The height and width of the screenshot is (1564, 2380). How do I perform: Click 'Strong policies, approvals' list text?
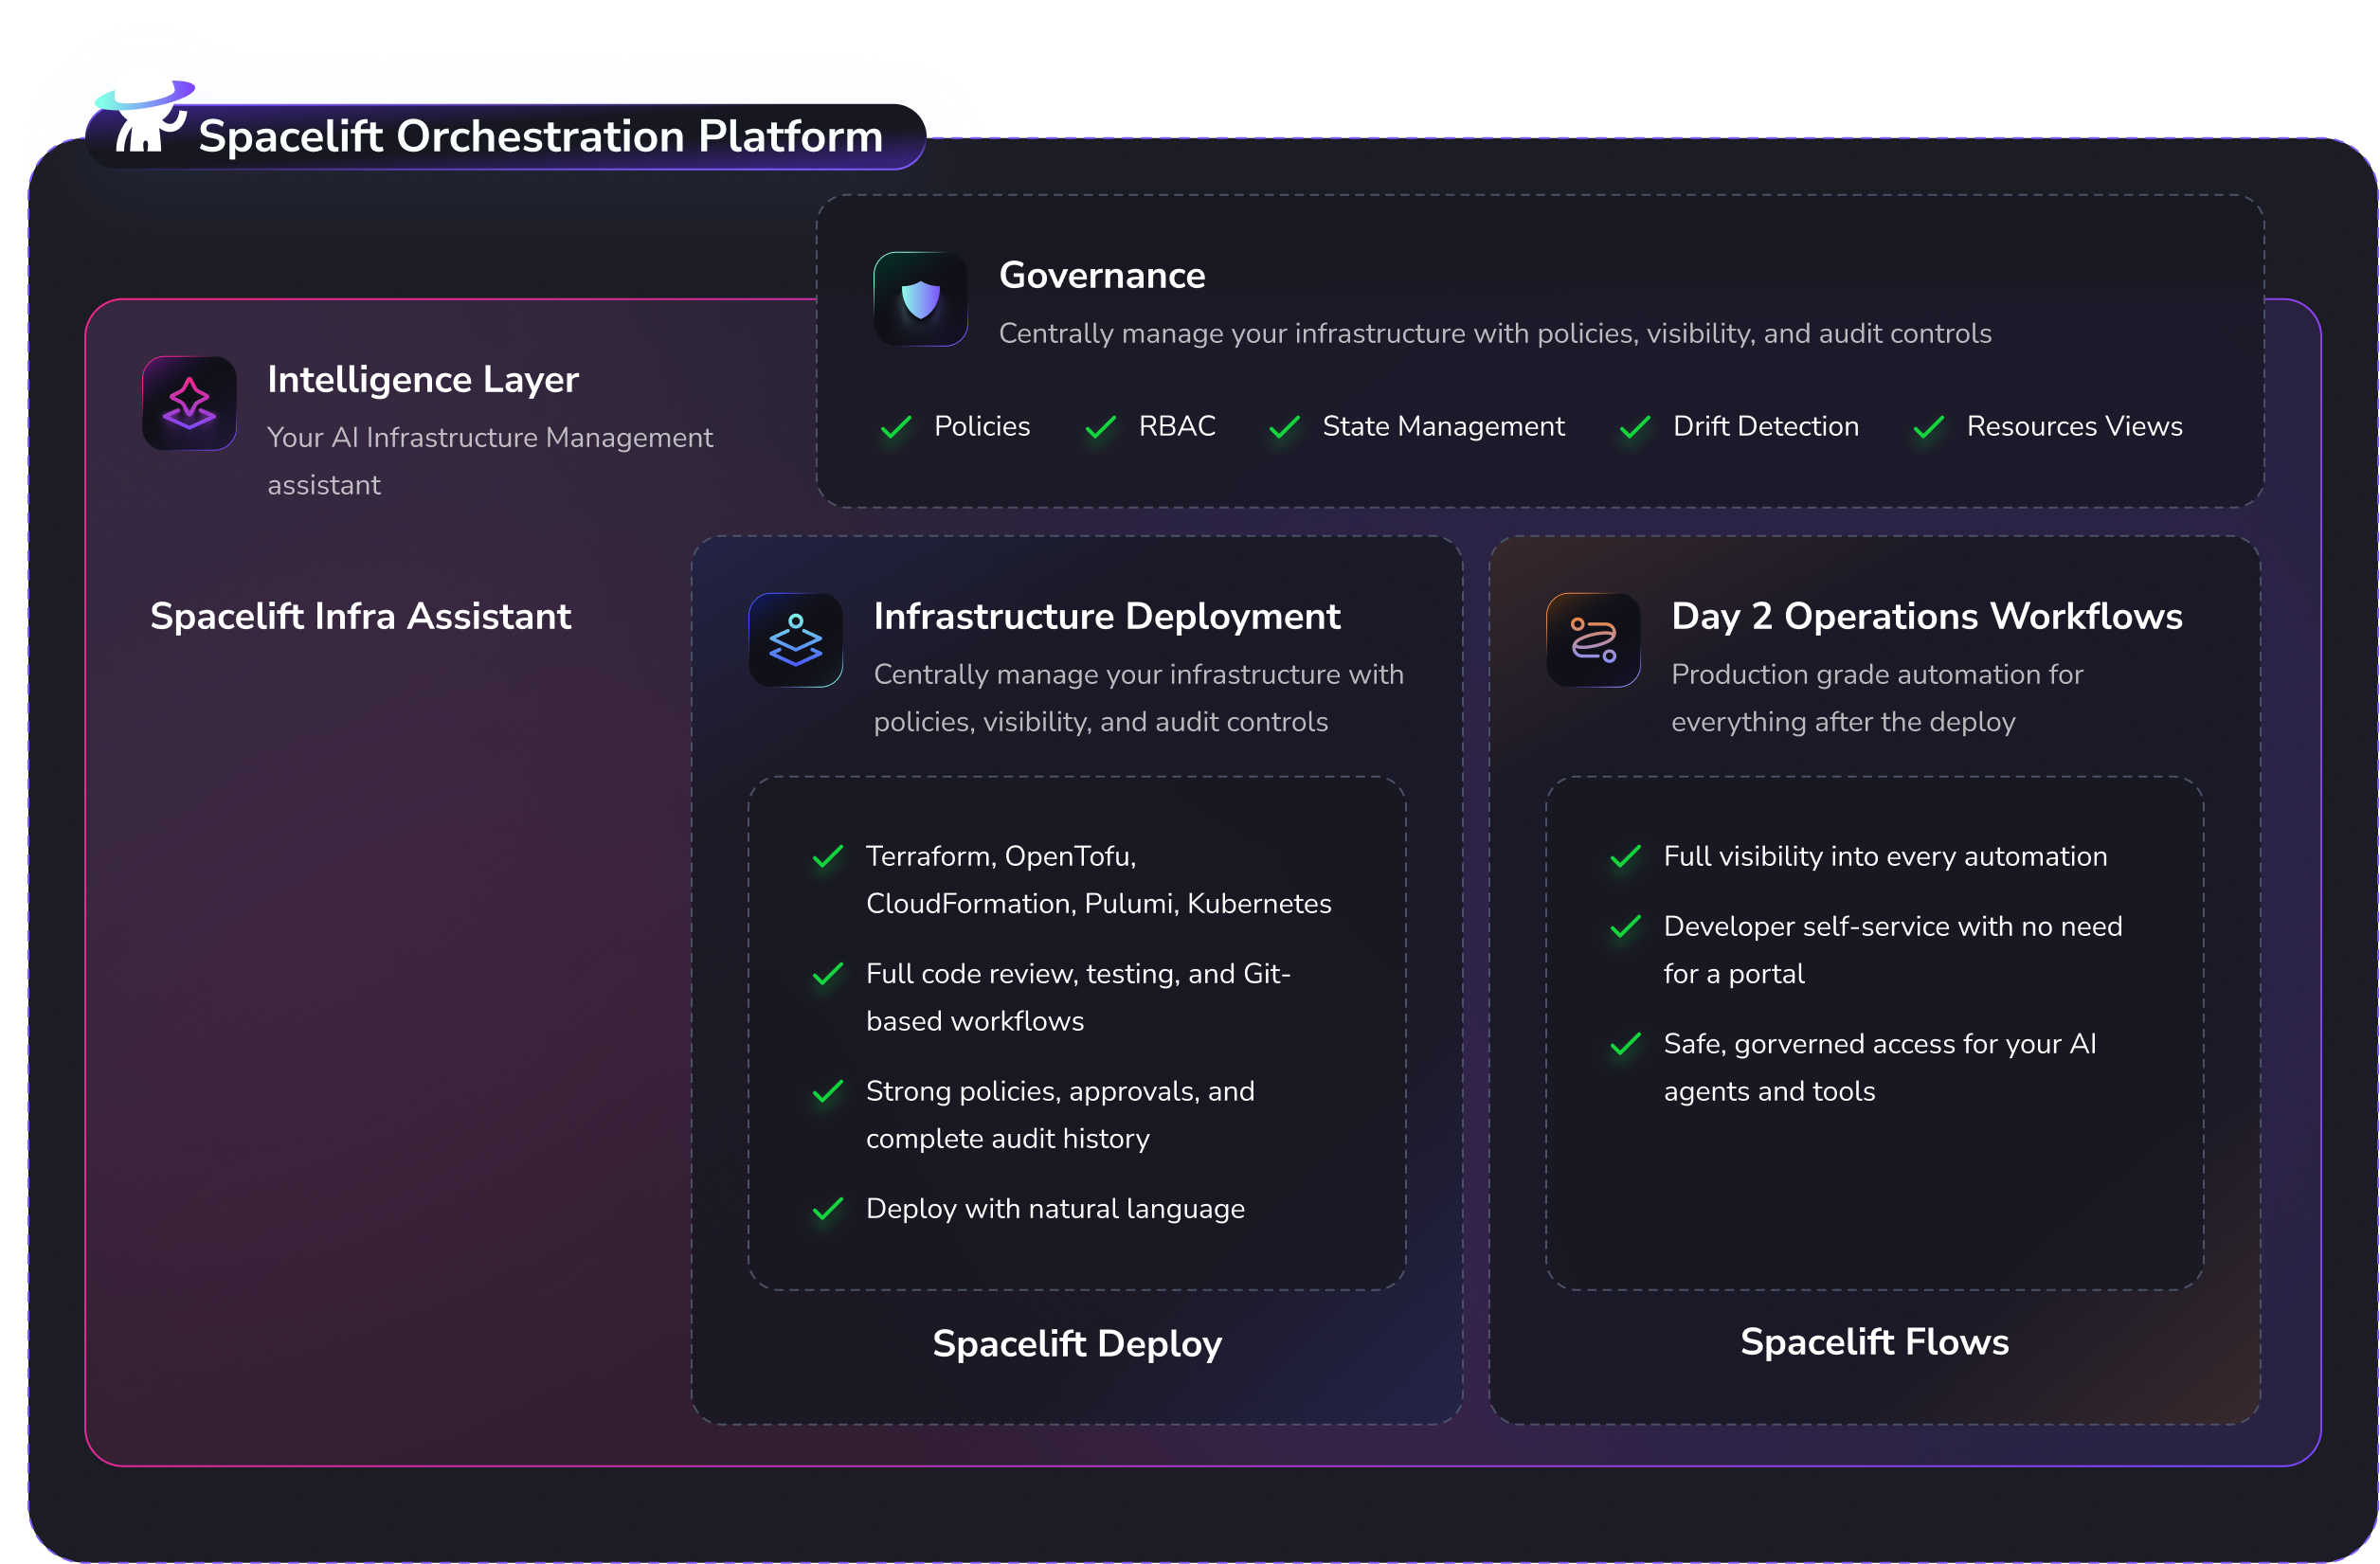[x=1060, y=1115]
